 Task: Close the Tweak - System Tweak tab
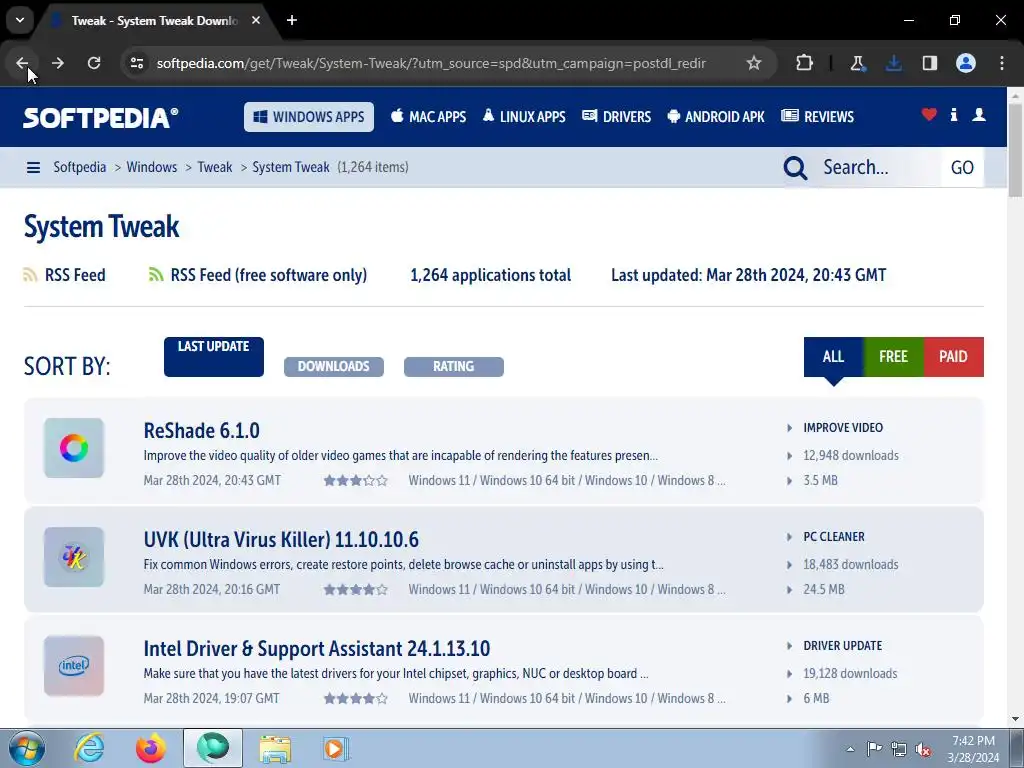(256, 20)
